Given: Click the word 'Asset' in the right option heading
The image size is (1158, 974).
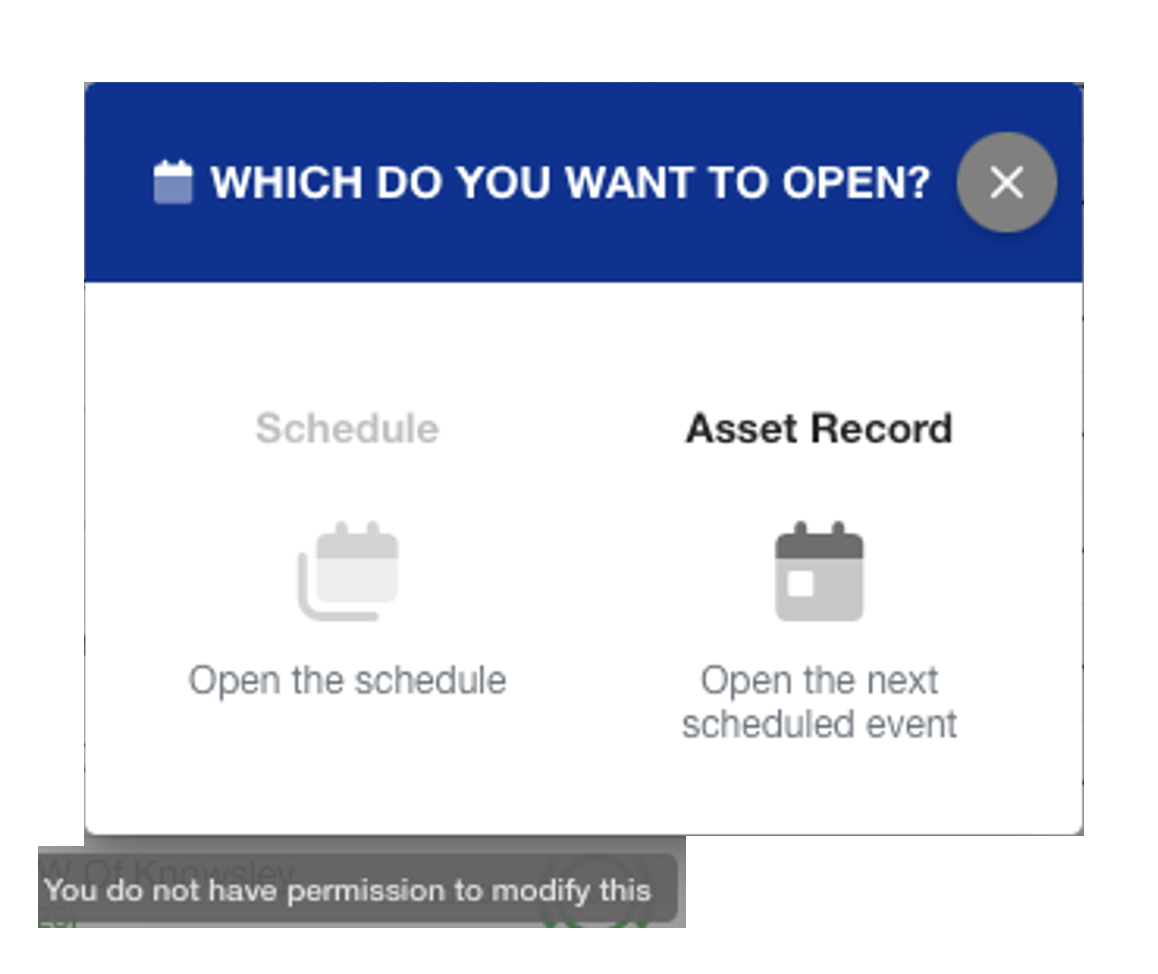Looking at the screenshot, I should [743, 429].
